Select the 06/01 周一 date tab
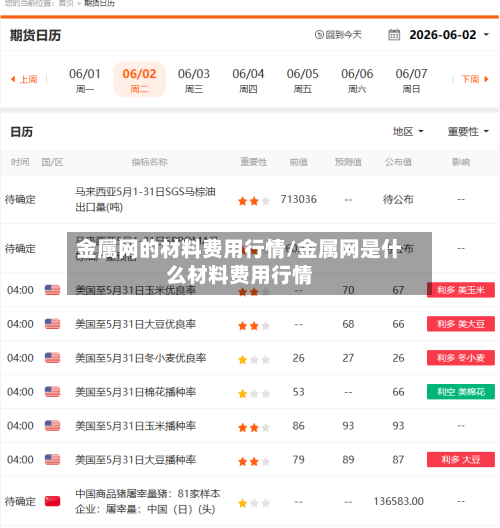500x528 pixels. coord(85,80)
